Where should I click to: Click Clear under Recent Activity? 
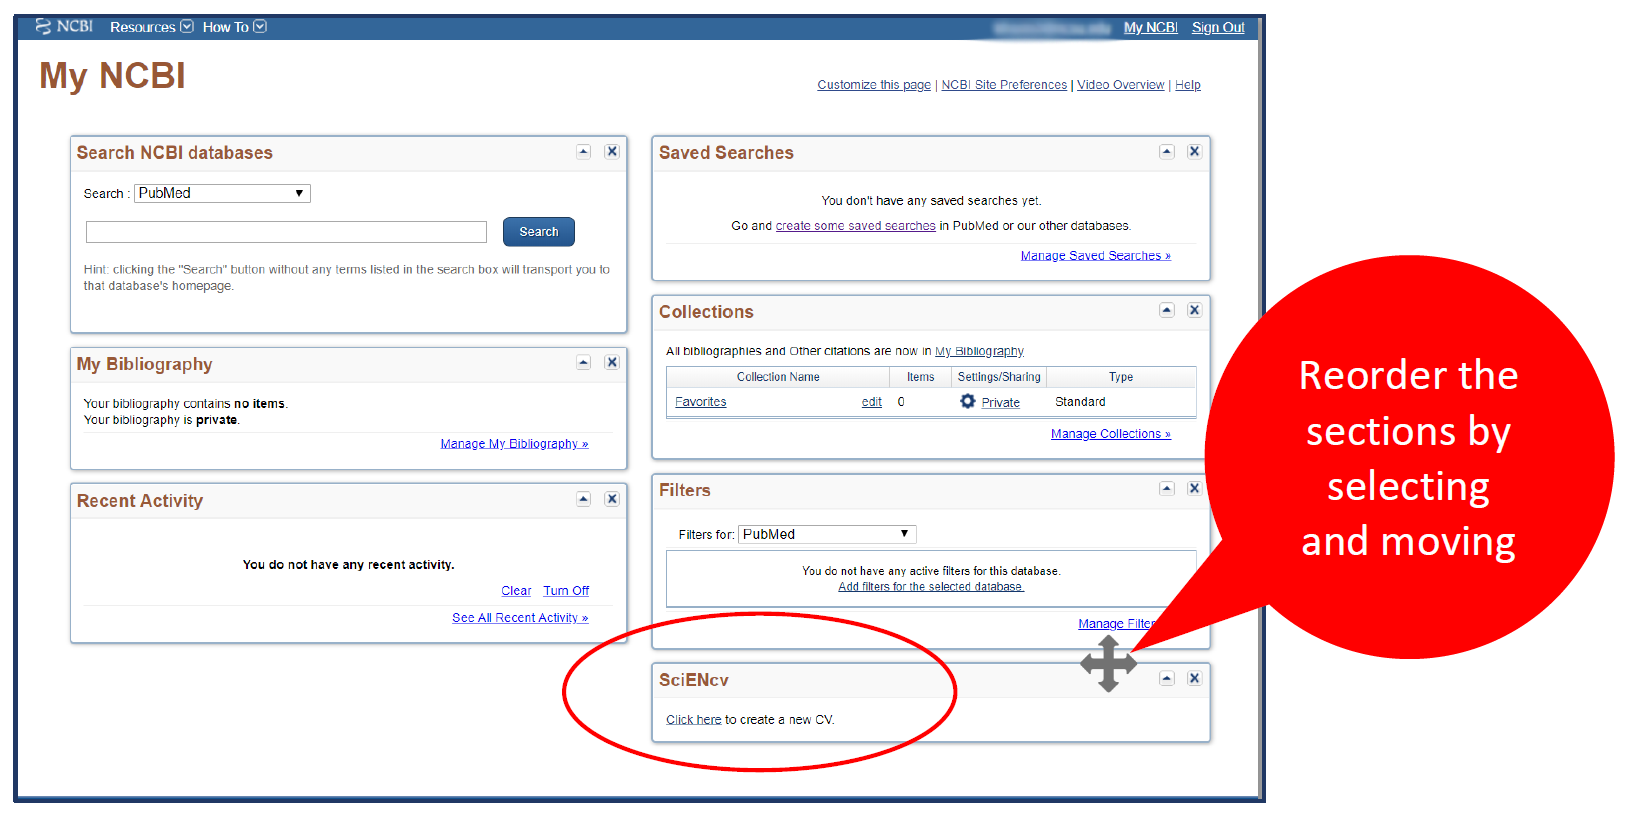click(516, 591)
